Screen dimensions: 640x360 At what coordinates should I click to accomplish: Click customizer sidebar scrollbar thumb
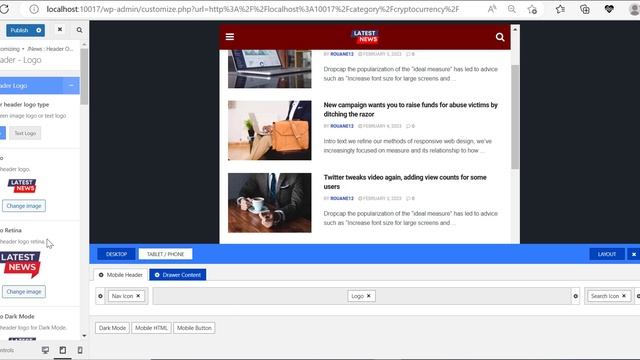(84, 76)
